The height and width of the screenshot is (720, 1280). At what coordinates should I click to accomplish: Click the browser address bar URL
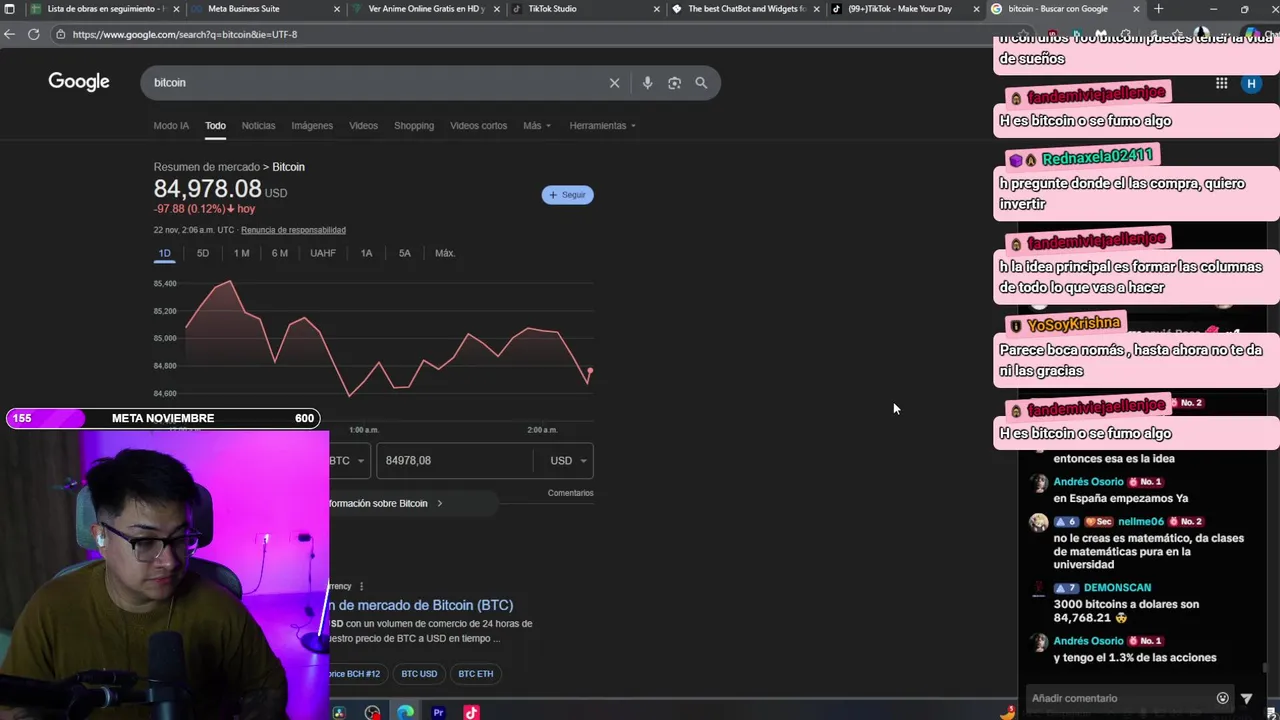coord(185,34)
